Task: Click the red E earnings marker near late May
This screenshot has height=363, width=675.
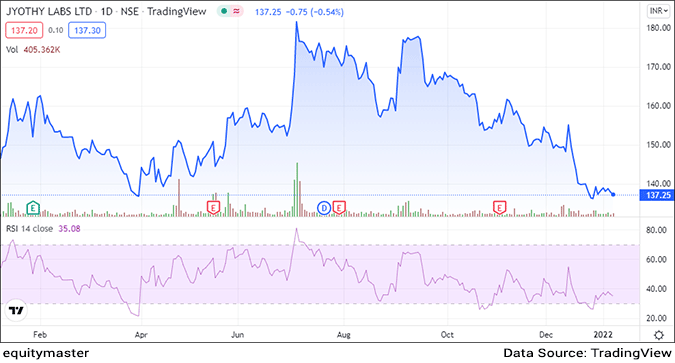Action: [x=213, y=208]
